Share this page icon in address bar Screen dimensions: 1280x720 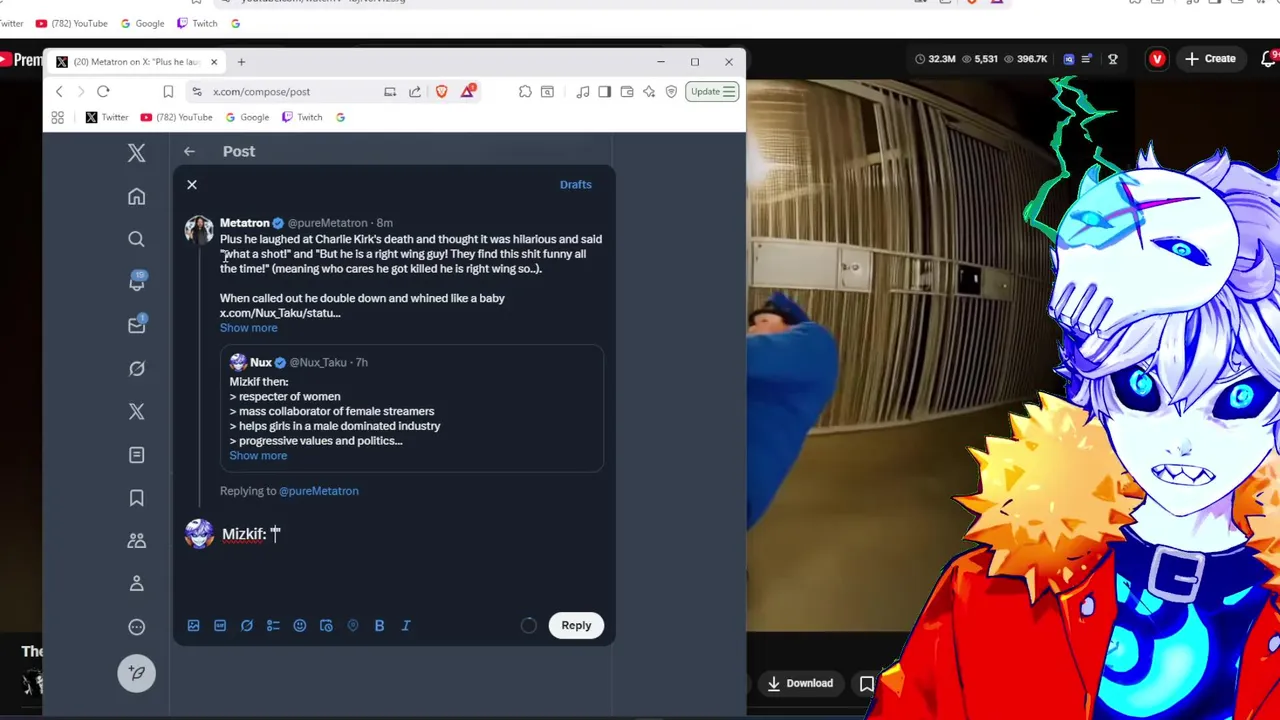(x=415, y=92)
